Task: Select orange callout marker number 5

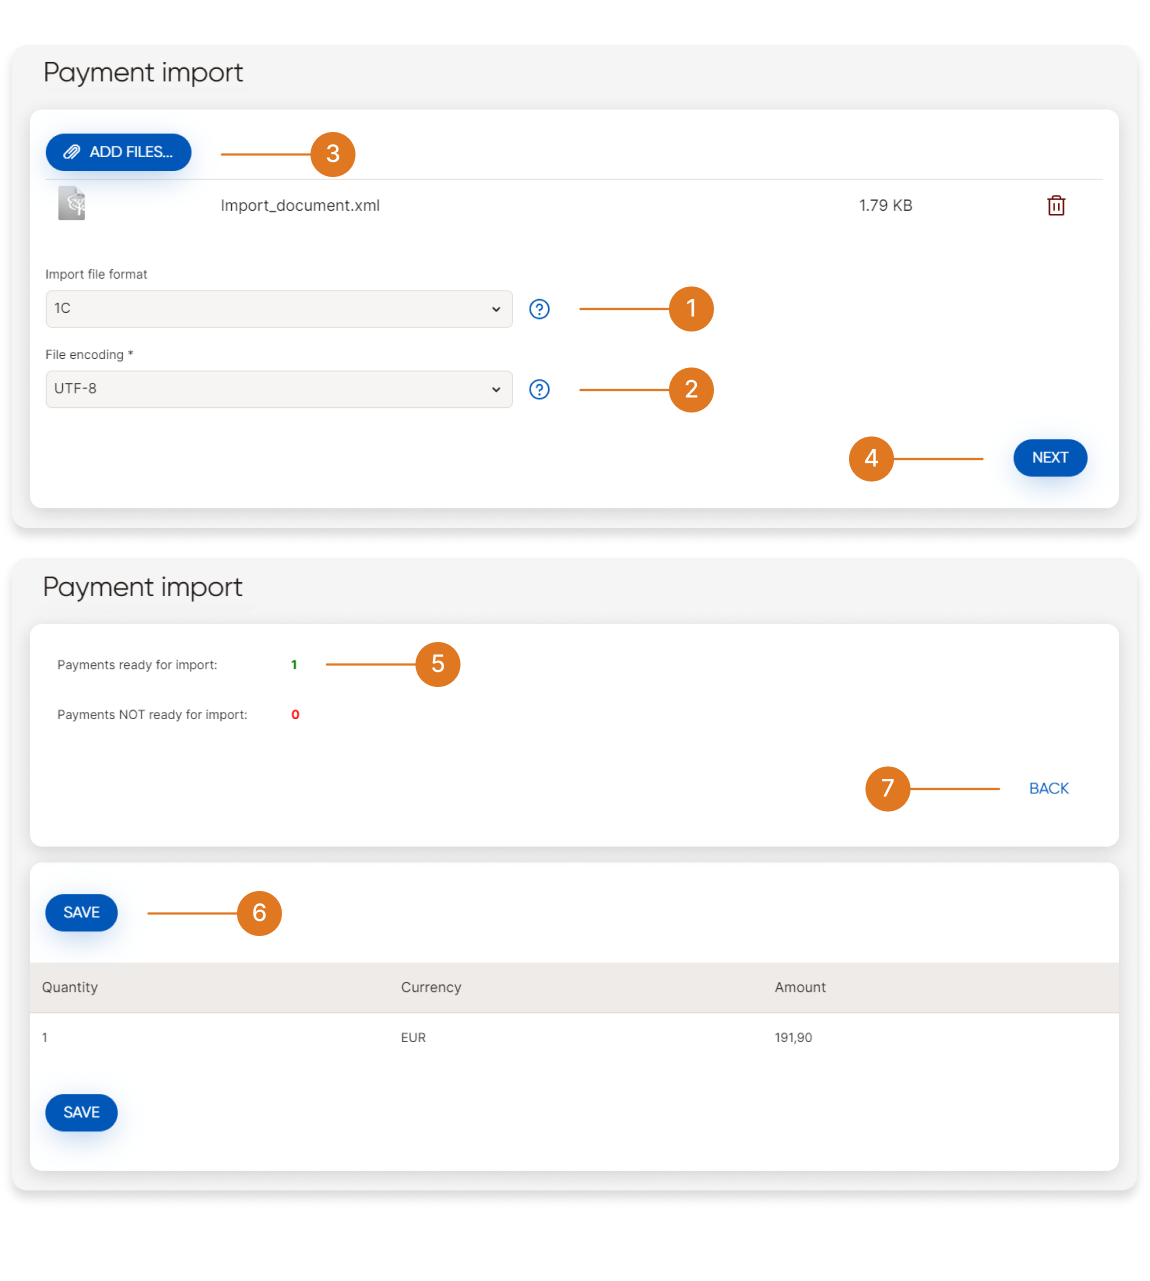Action: pyautogui.click(x=438, y=664)
